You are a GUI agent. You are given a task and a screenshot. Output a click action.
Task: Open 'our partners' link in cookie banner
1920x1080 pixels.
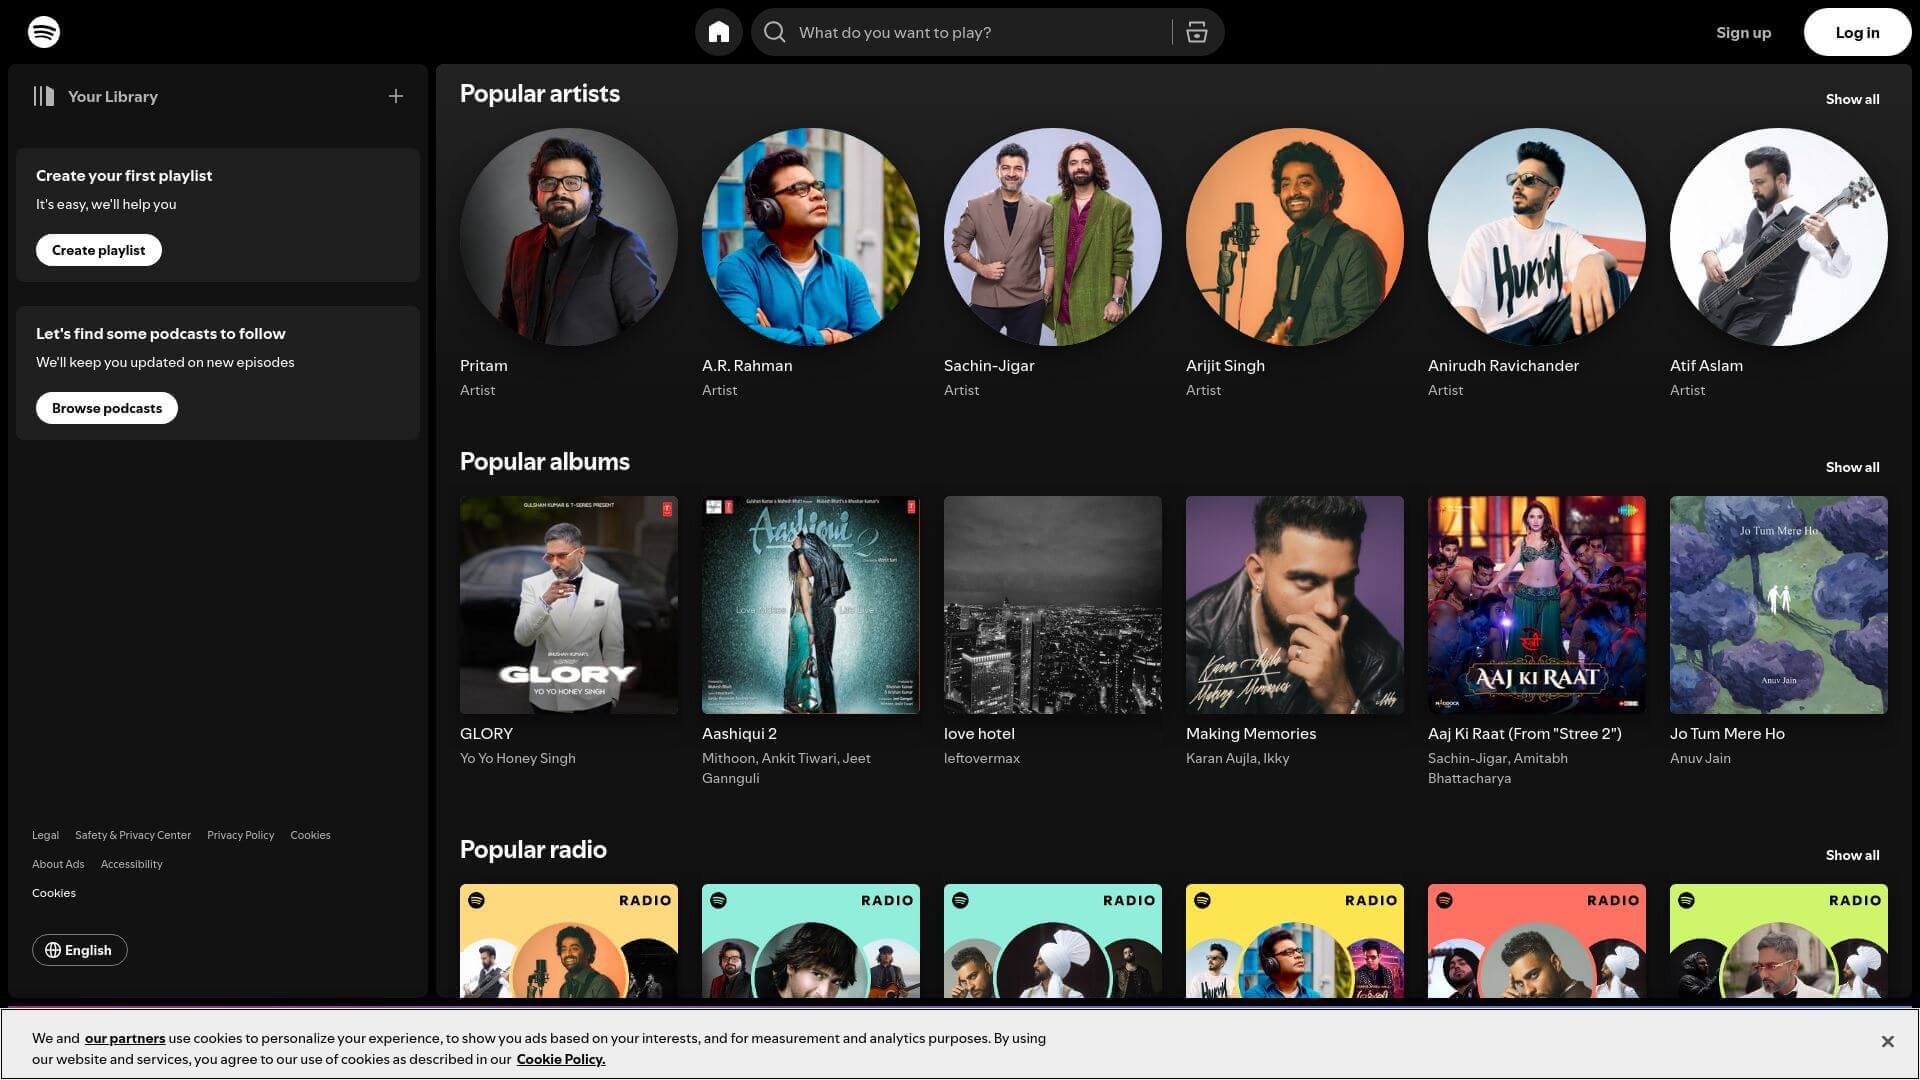(x=125, y=1038)
